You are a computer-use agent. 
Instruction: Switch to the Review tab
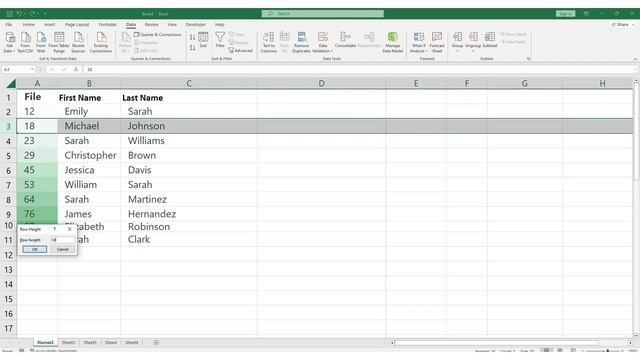(151, 24)
